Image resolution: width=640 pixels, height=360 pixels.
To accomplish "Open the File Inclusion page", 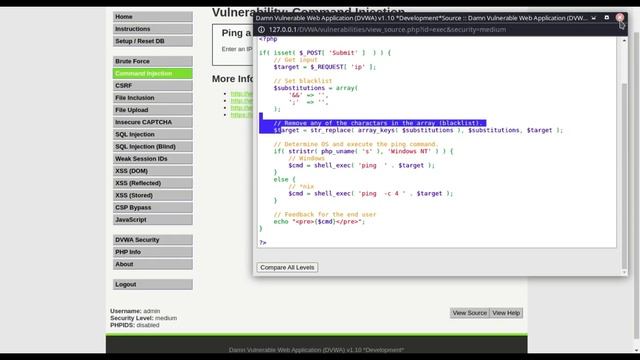I will click(x=152, y=98).
